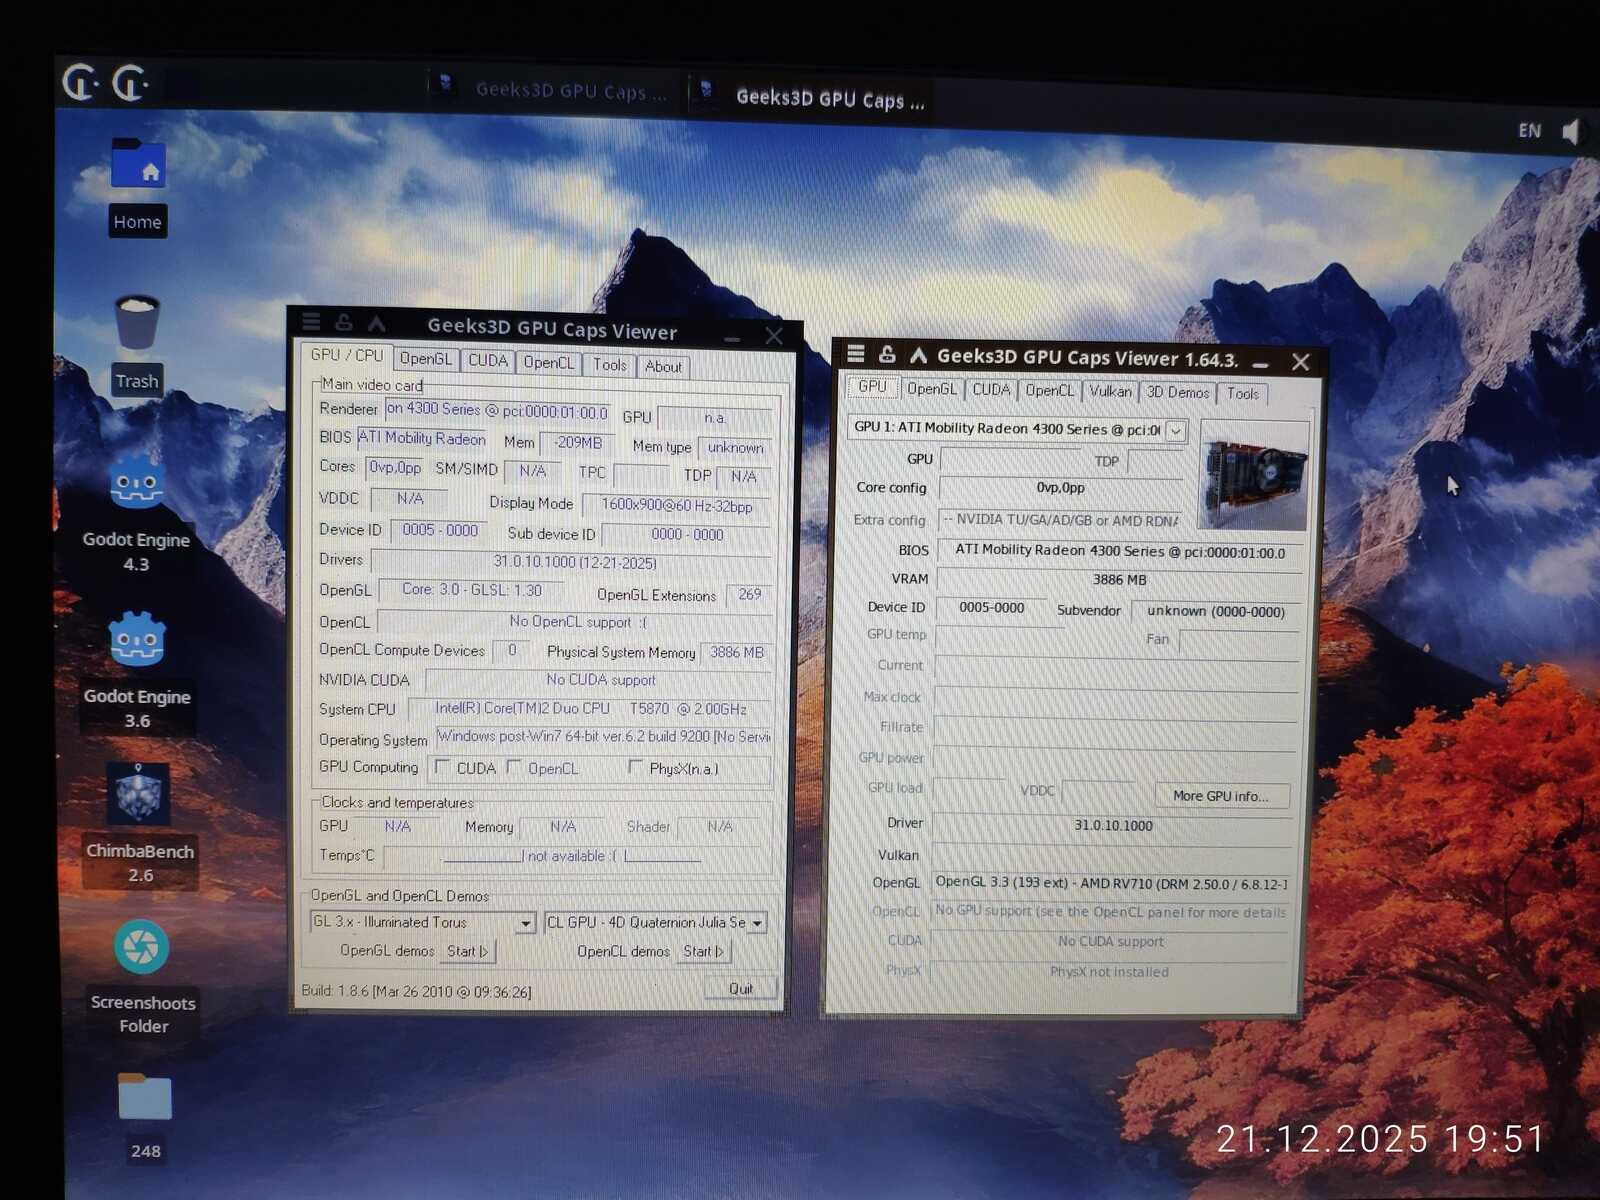Tick the OpenCL checkbox under GPU Computing
This screenshot has height=1200, width=1600.
tap(513, 767)
